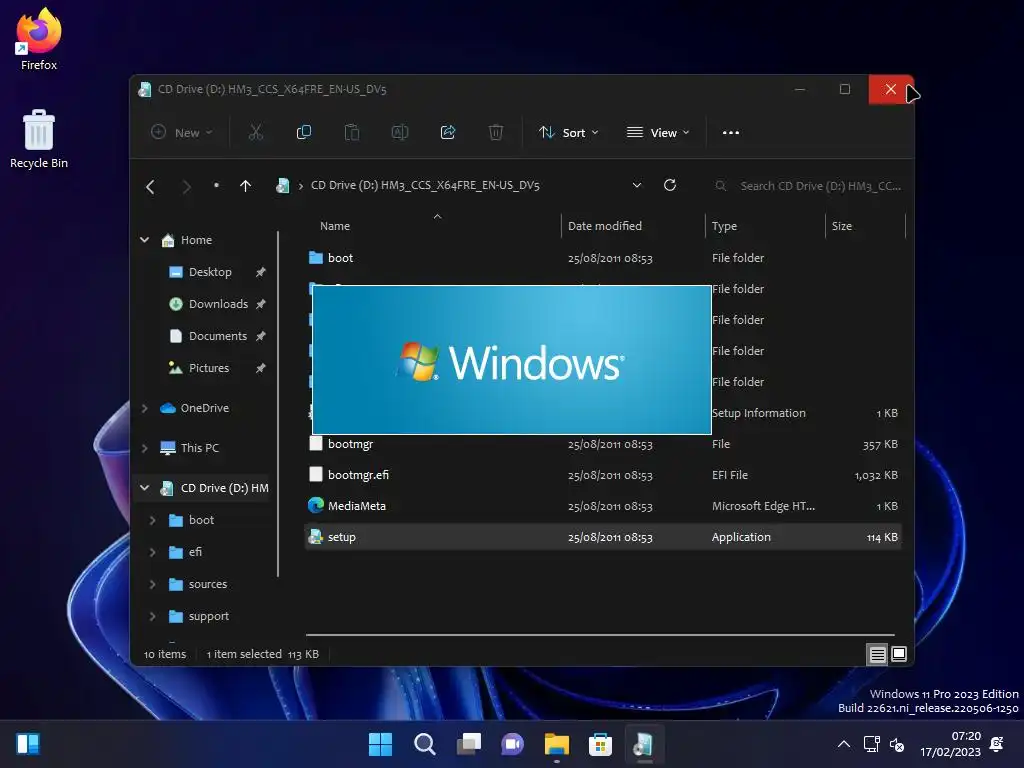Viewport: 1024px width, 768px height.
Task: Show hidden system tray icons
Action: (844, 744)
